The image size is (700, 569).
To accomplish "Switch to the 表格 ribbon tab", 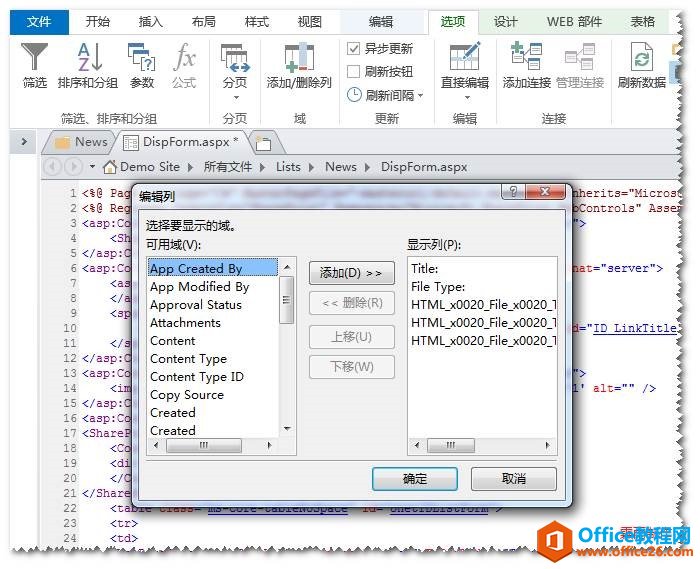I will pyautogui.click(x=642, y=22).
